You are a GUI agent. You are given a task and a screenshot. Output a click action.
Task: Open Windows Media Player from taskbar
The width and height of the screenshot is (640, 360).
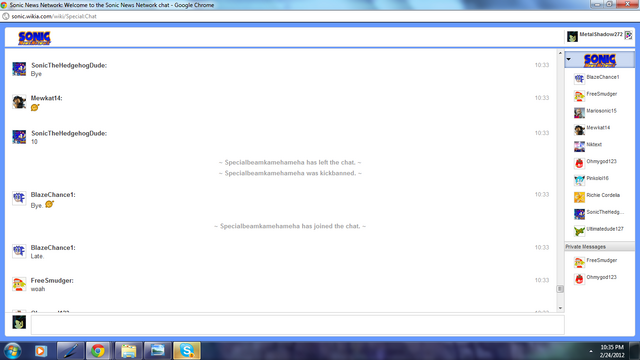[x=40, y=351]
